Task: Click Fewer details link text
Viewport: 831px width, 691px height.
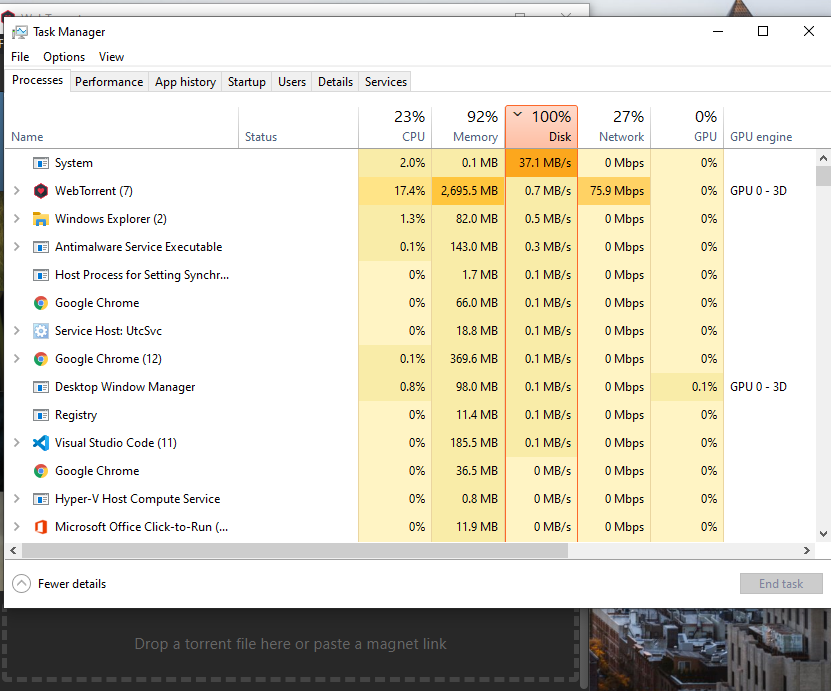Action: point(72,584)
